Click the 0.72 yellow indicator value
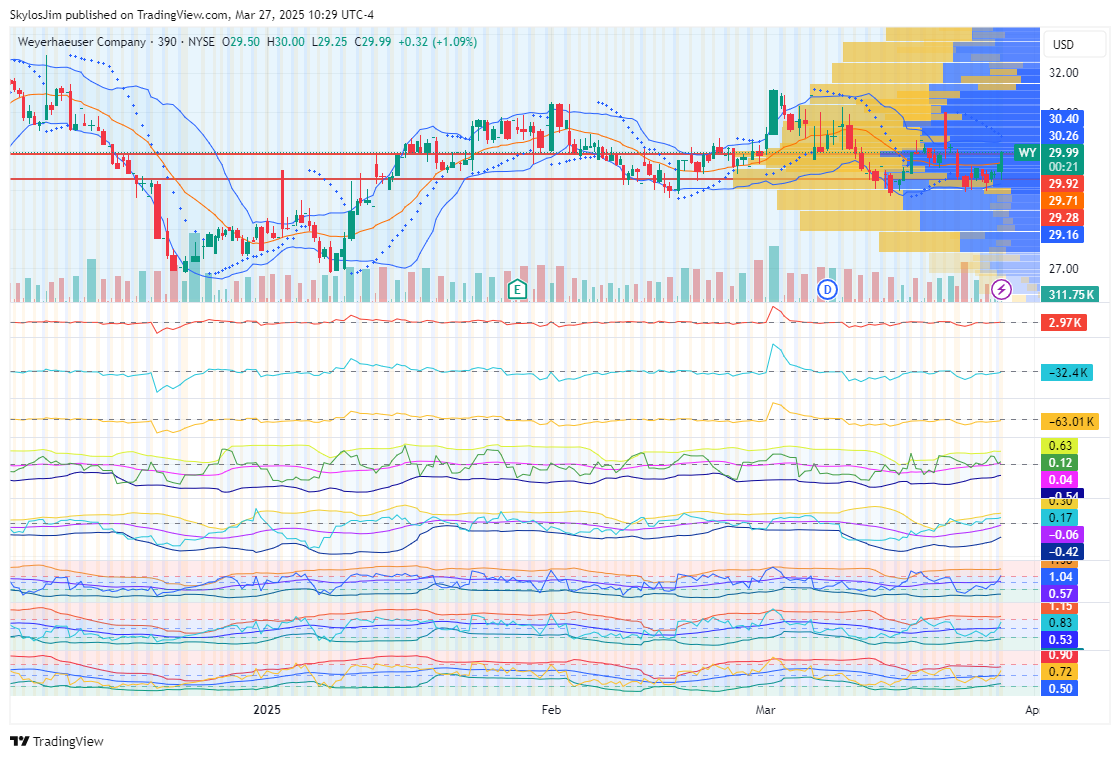Image resolution: width=1120 pixels, height=759 pixels. 1060,672
